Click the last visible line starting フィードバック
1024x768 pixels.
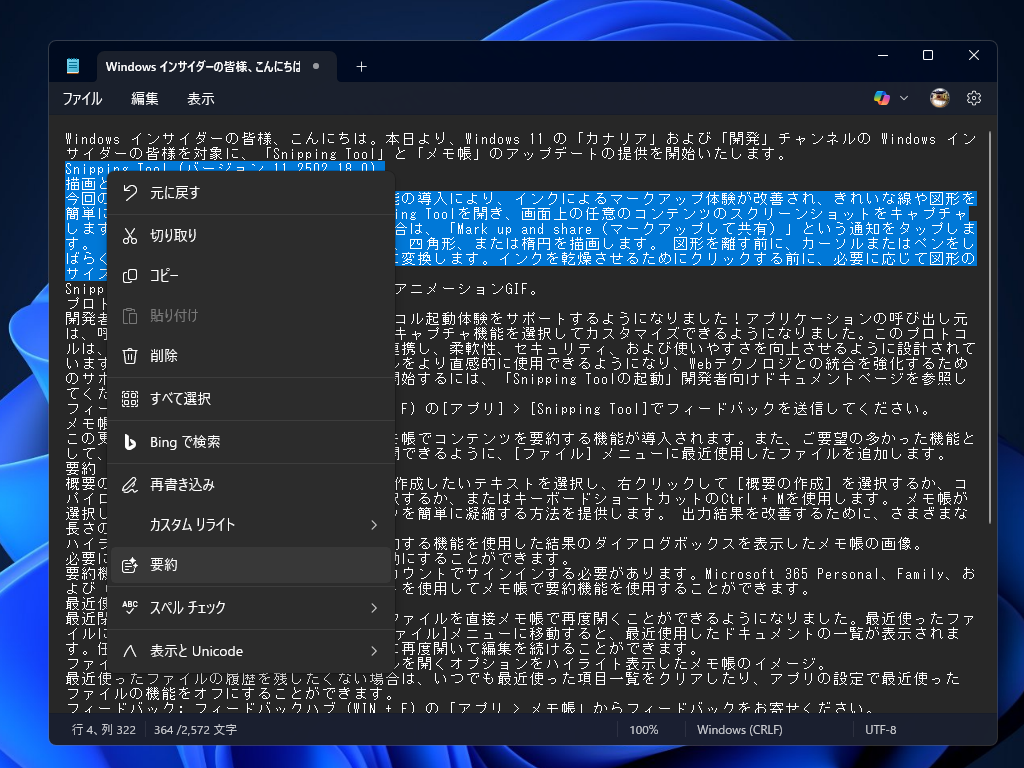(x=470, y=707)
